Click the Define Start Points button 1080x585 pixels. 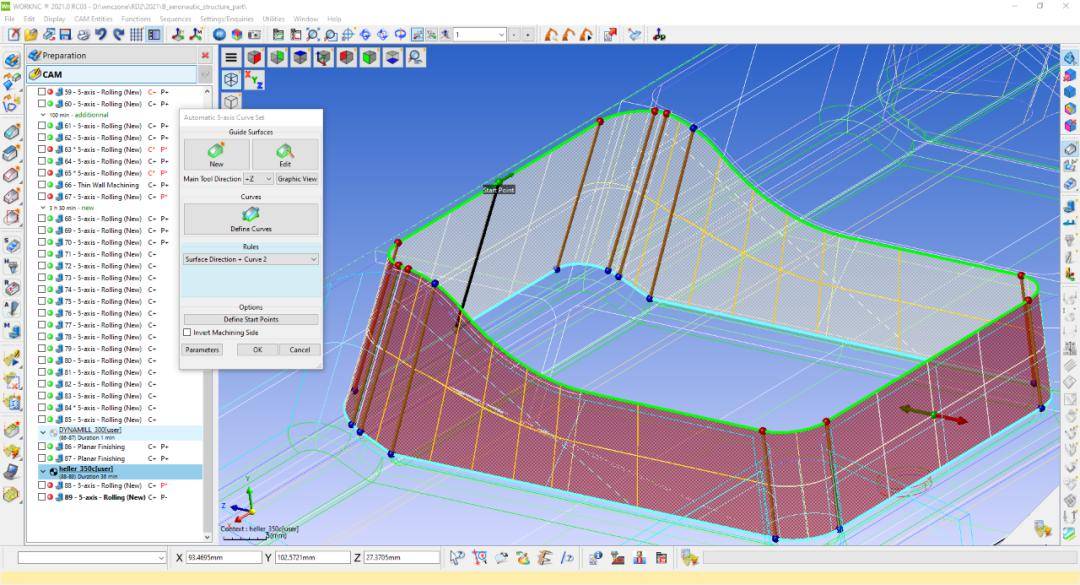pyautogui.click(x=251, y=320)
